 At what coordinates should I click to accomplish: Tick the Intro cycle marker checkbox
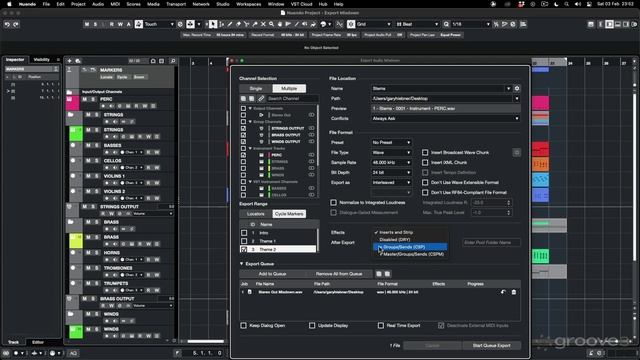pos(244,233)
